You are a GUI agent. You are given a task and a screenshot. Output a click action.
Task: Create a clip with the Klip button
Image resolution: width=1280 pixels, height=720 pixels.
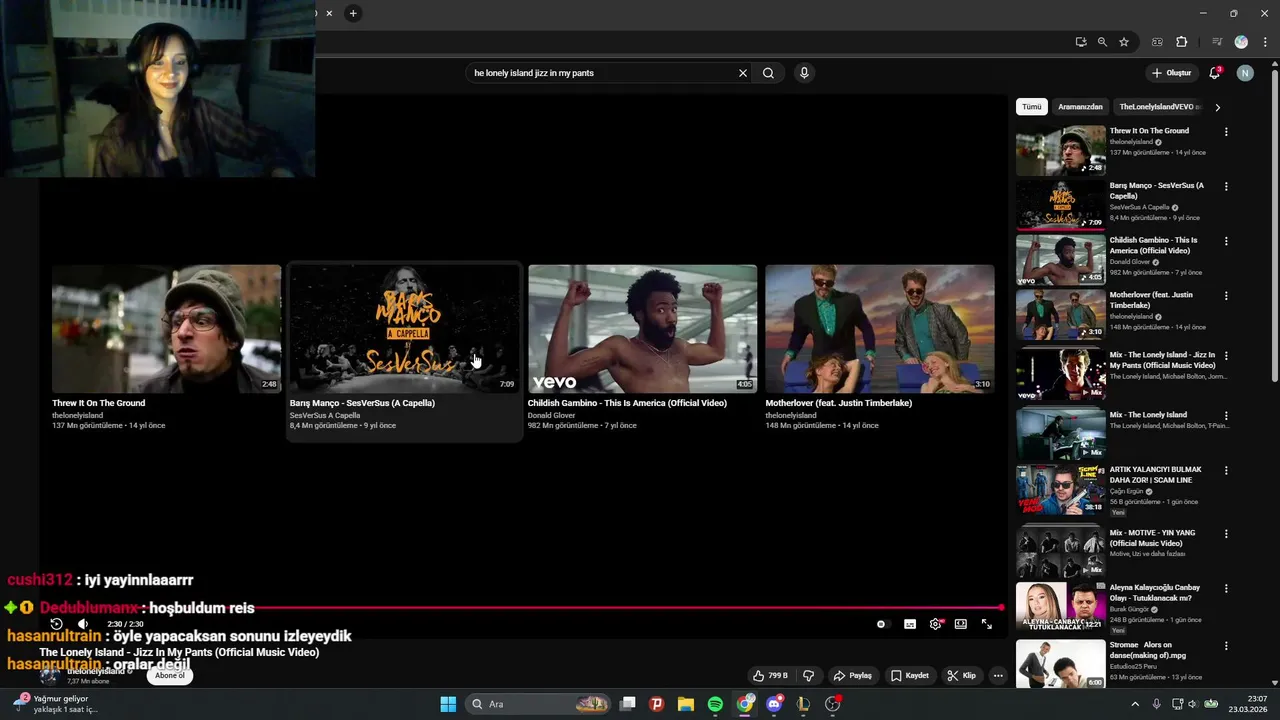click(962, 676)
